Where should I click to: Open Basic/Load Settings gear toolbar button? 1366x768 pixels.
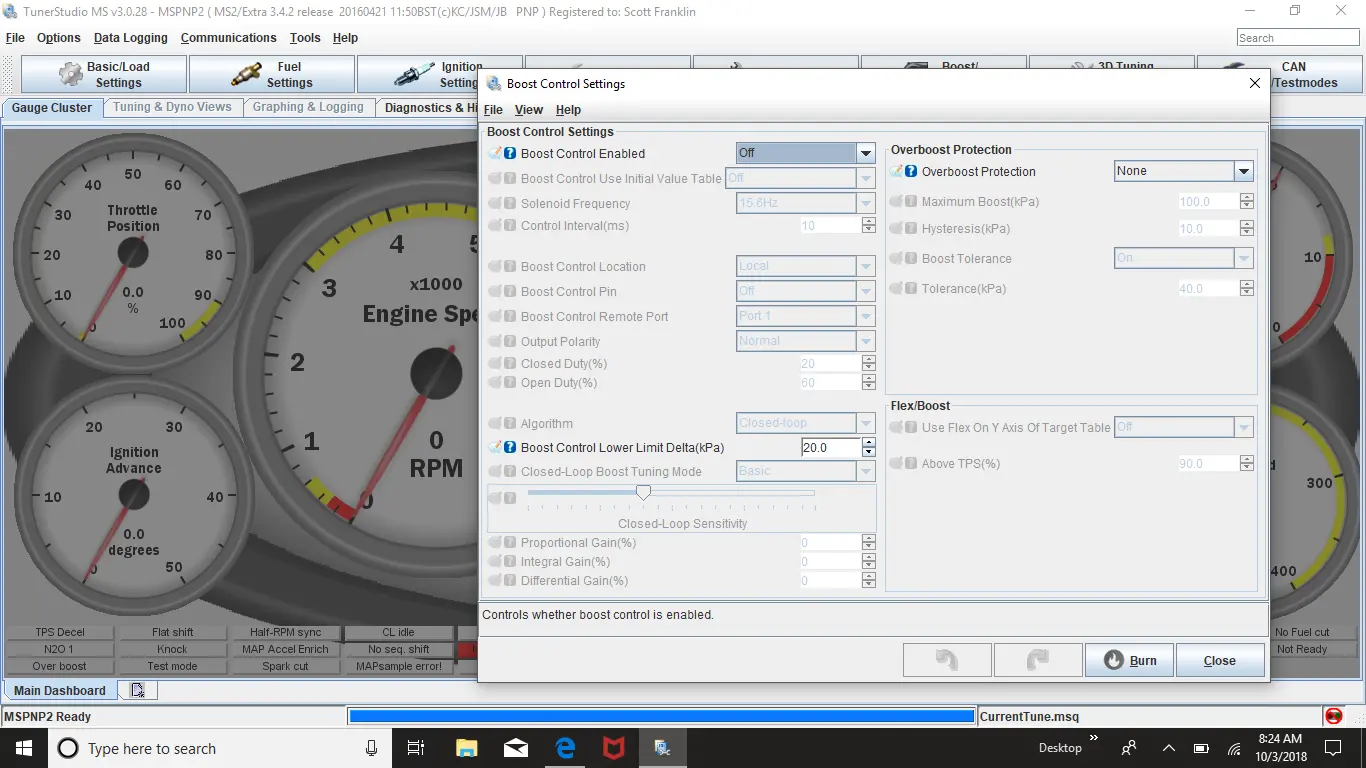click(104, 75)
